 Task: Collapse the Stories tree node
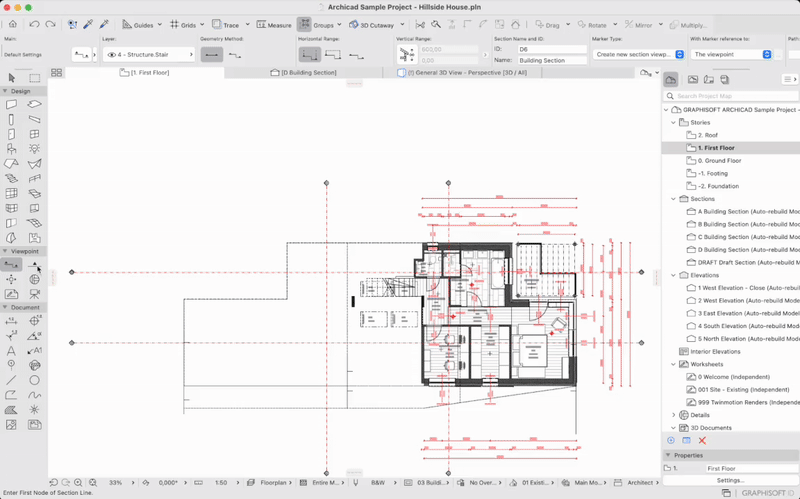673,122
